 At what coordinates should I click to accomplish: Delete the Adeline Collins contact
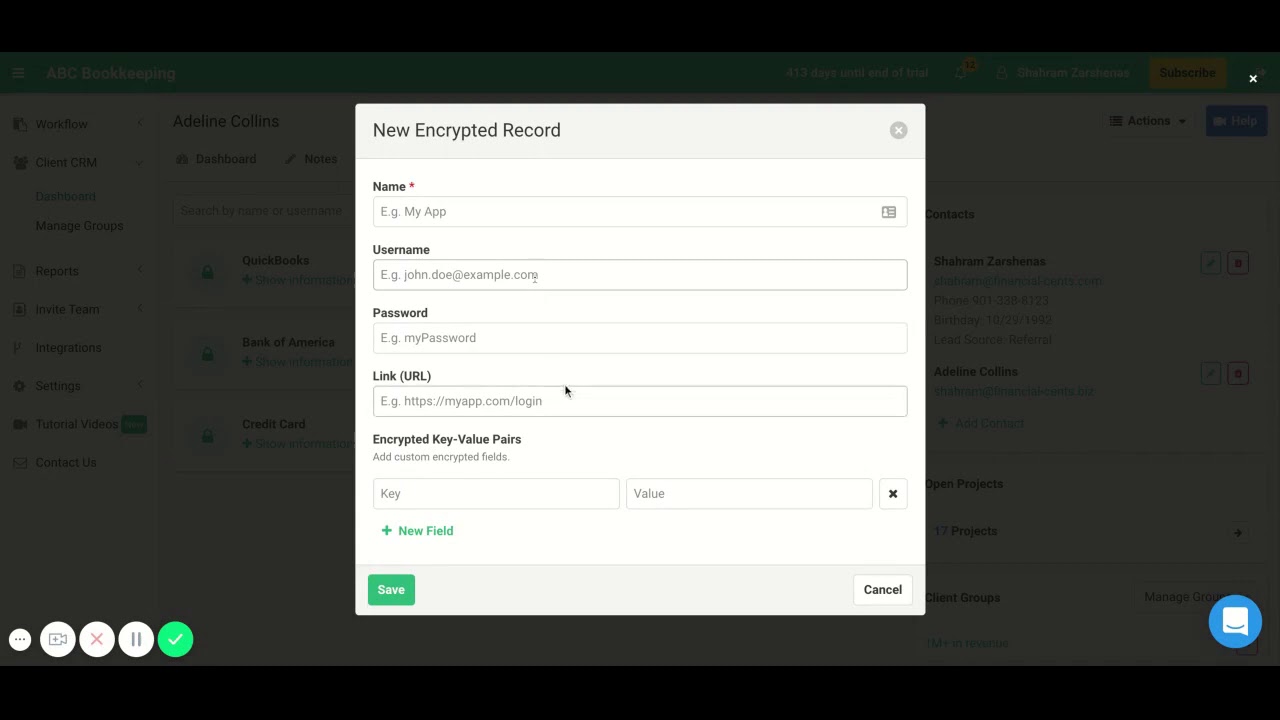click(x=1238, y=373)
